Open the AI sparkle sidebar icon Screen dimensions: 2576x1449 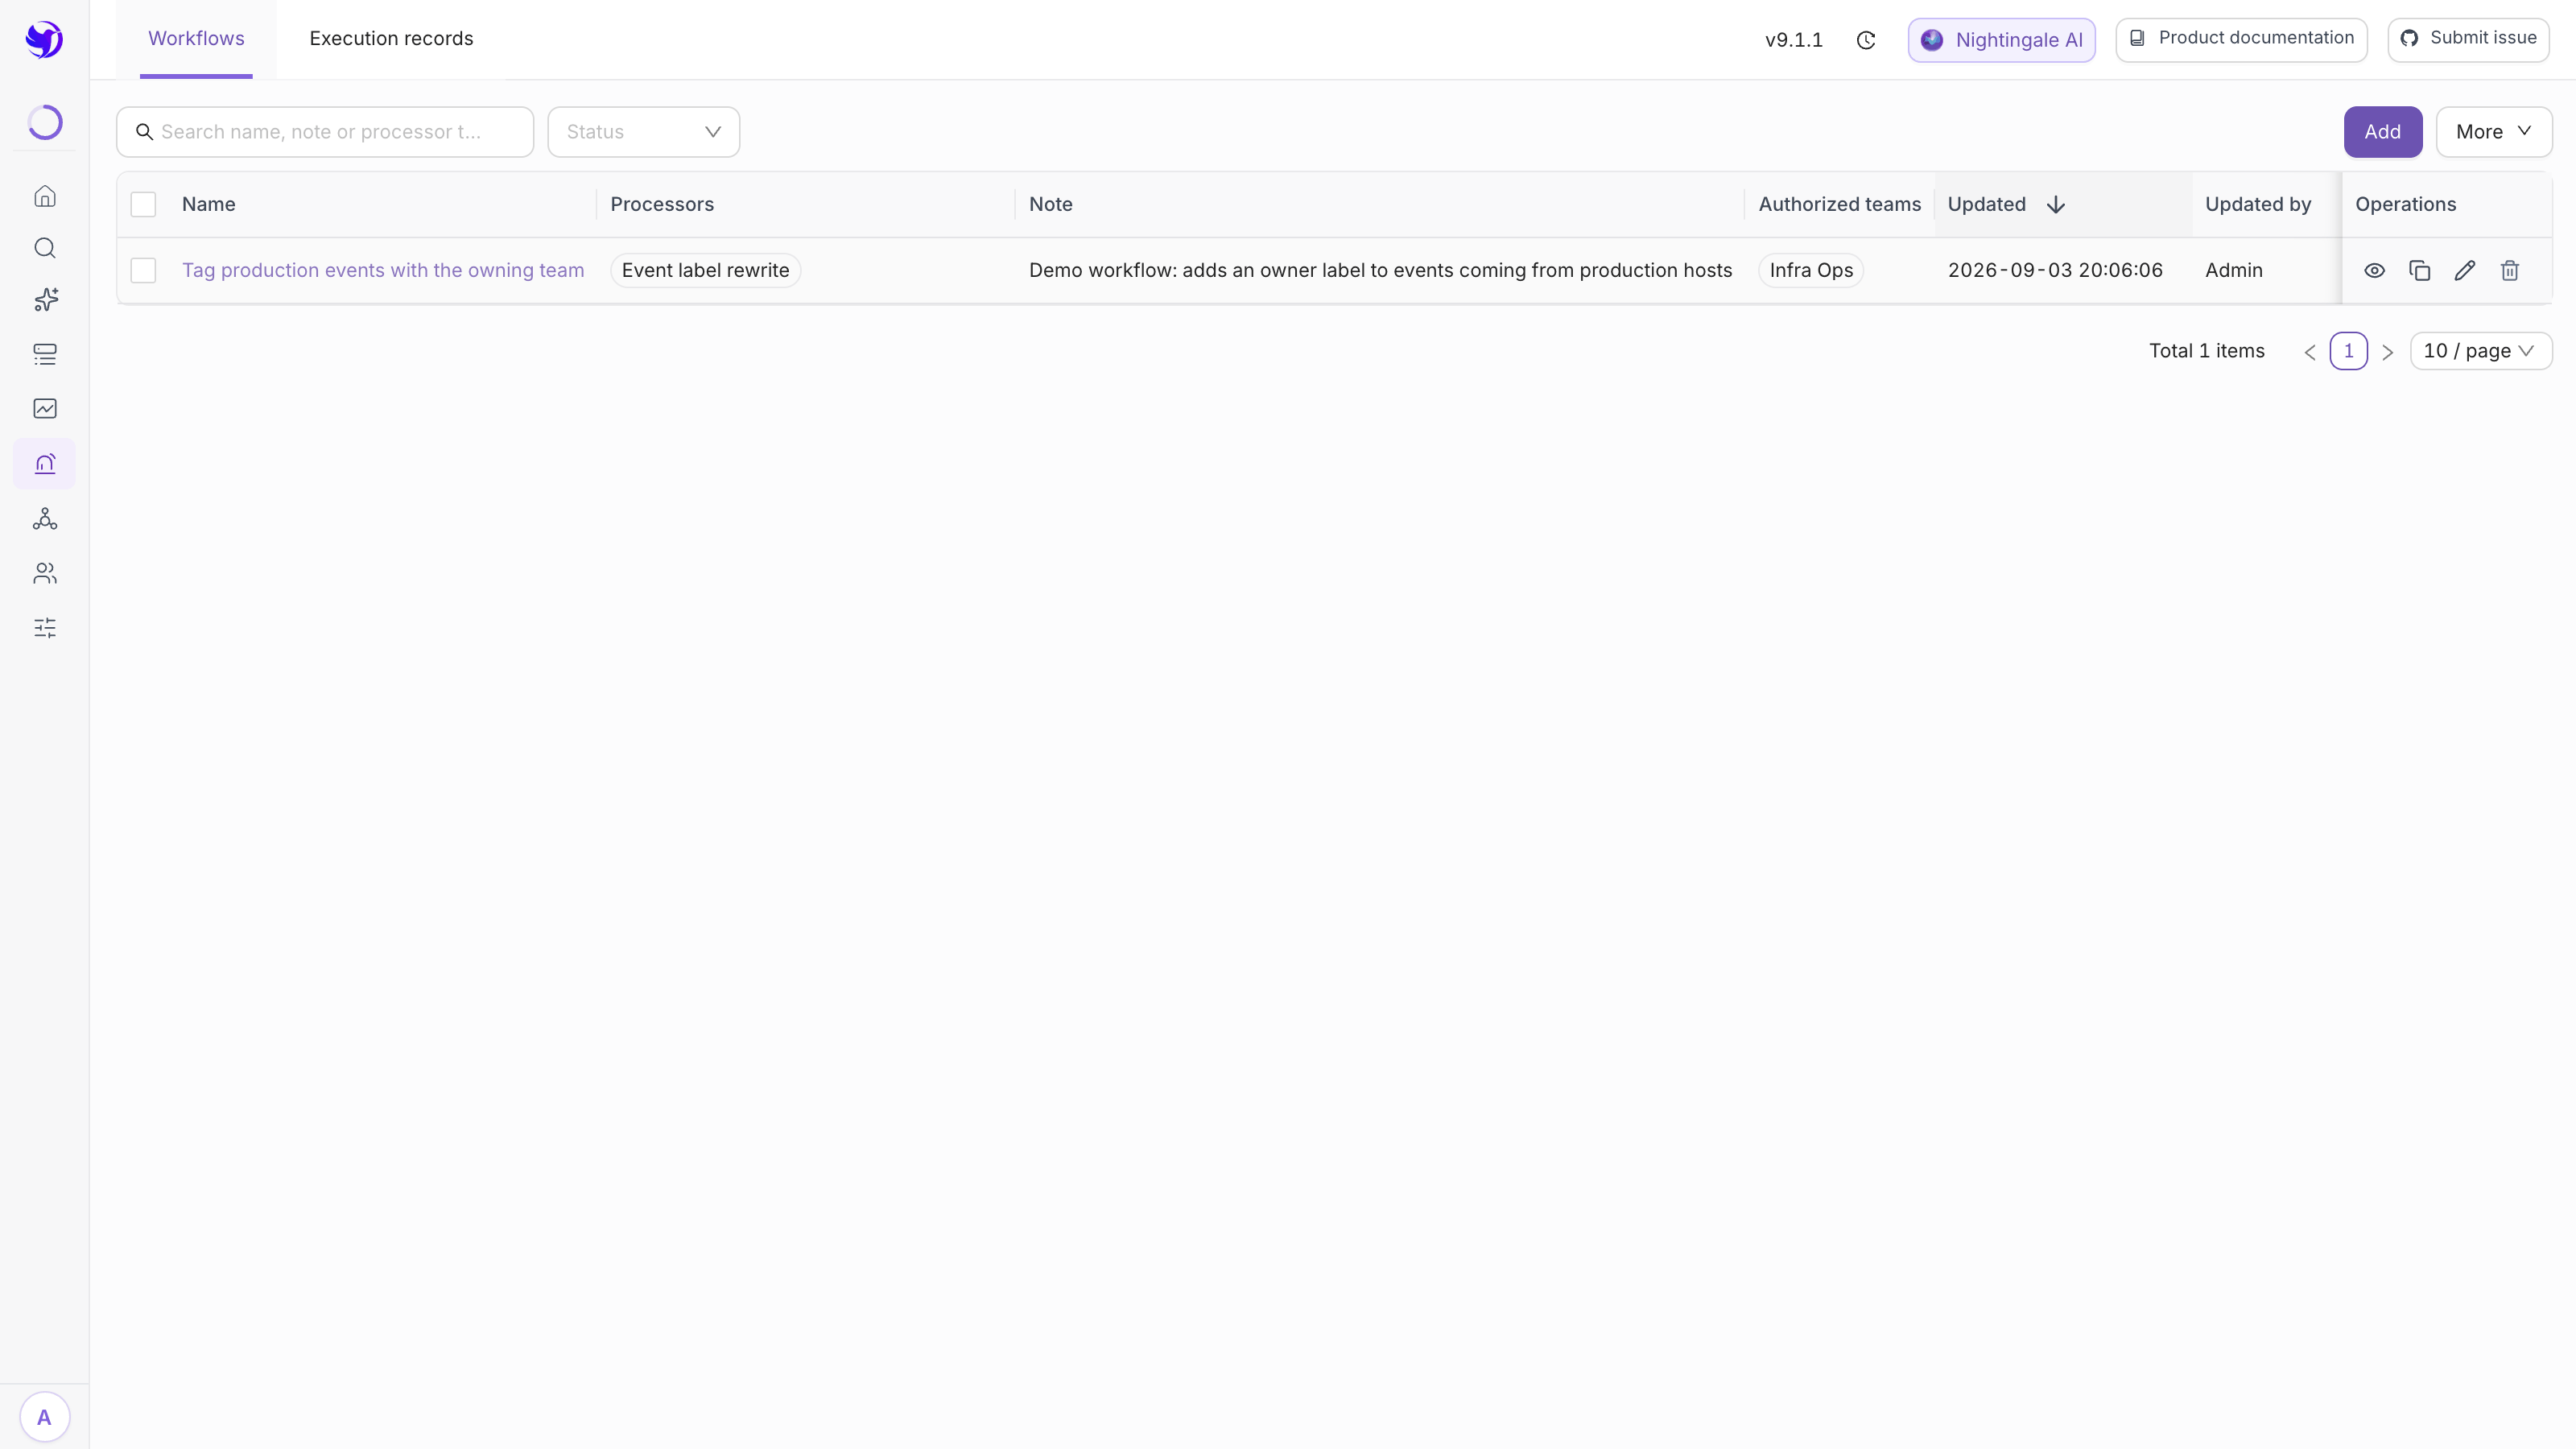pos(45,300)
